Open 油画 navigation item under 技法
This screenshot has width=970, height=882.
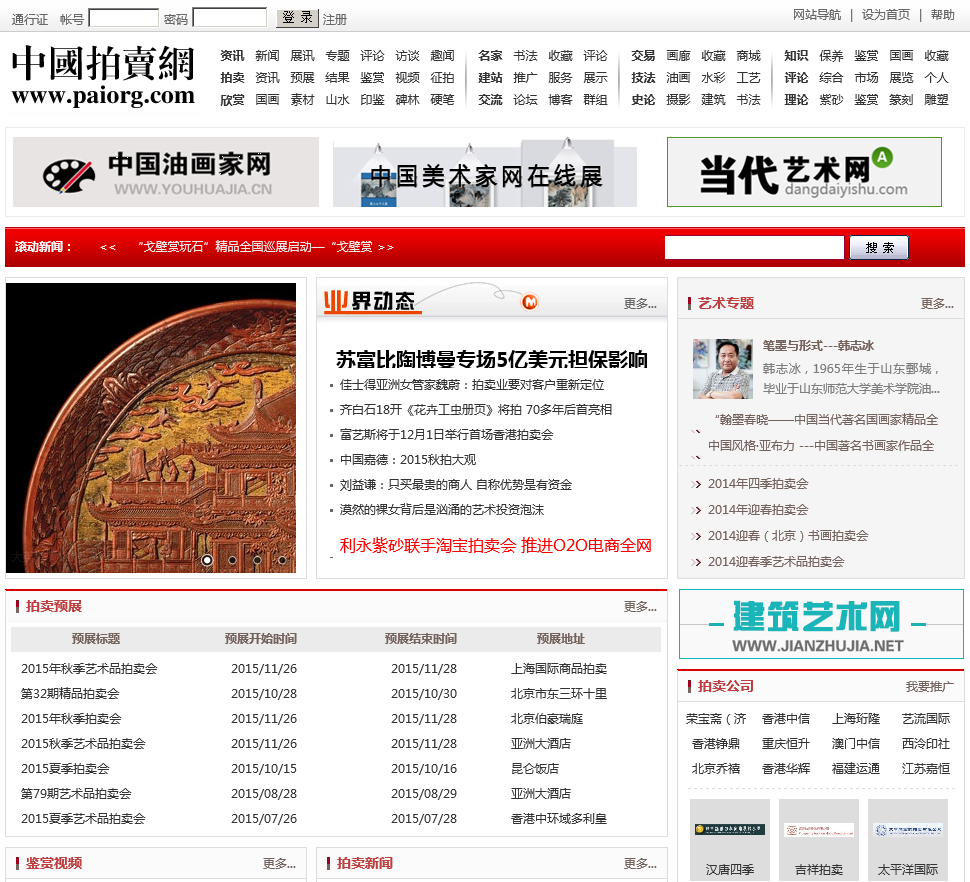[x=678, y=77]
